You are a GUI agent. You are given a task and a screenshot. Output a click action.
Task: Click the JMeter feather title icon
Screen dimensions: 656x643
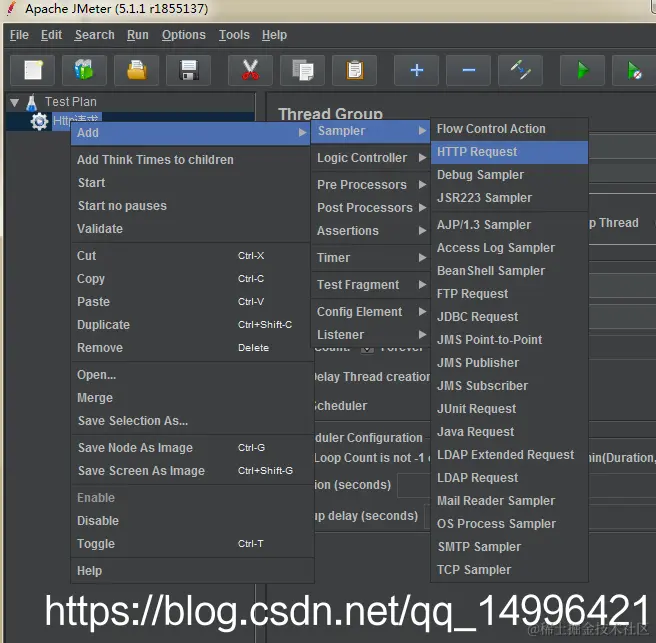pos(12,8)
